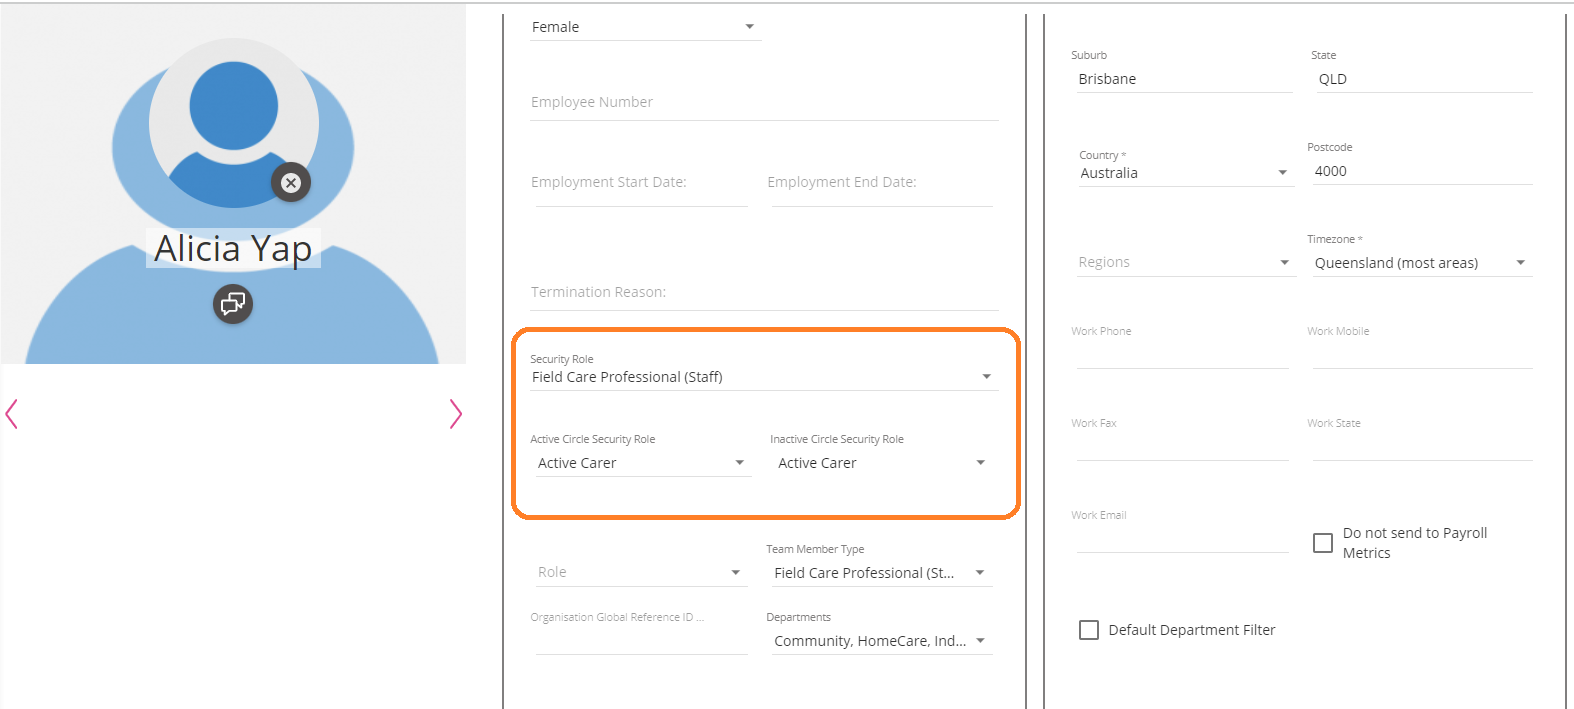Viewport: 1574px width, 709px height.
Task: Expand Inactive Circle Security Role dropdown
Action: click(x=881, y=463)
